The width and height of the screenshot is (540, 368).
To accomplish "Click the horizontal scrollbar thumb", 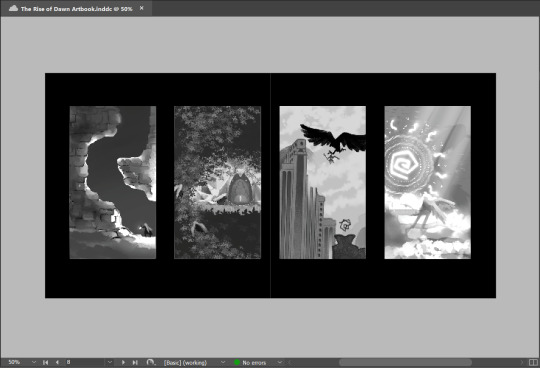I will coord(405,362).
